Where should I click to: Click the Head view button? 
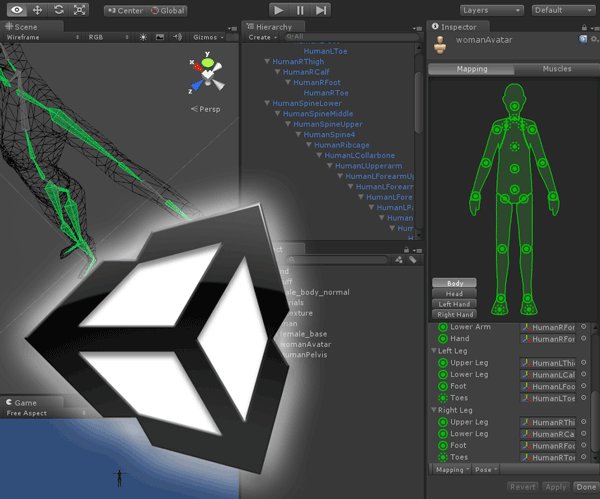(x=455, y=294)
